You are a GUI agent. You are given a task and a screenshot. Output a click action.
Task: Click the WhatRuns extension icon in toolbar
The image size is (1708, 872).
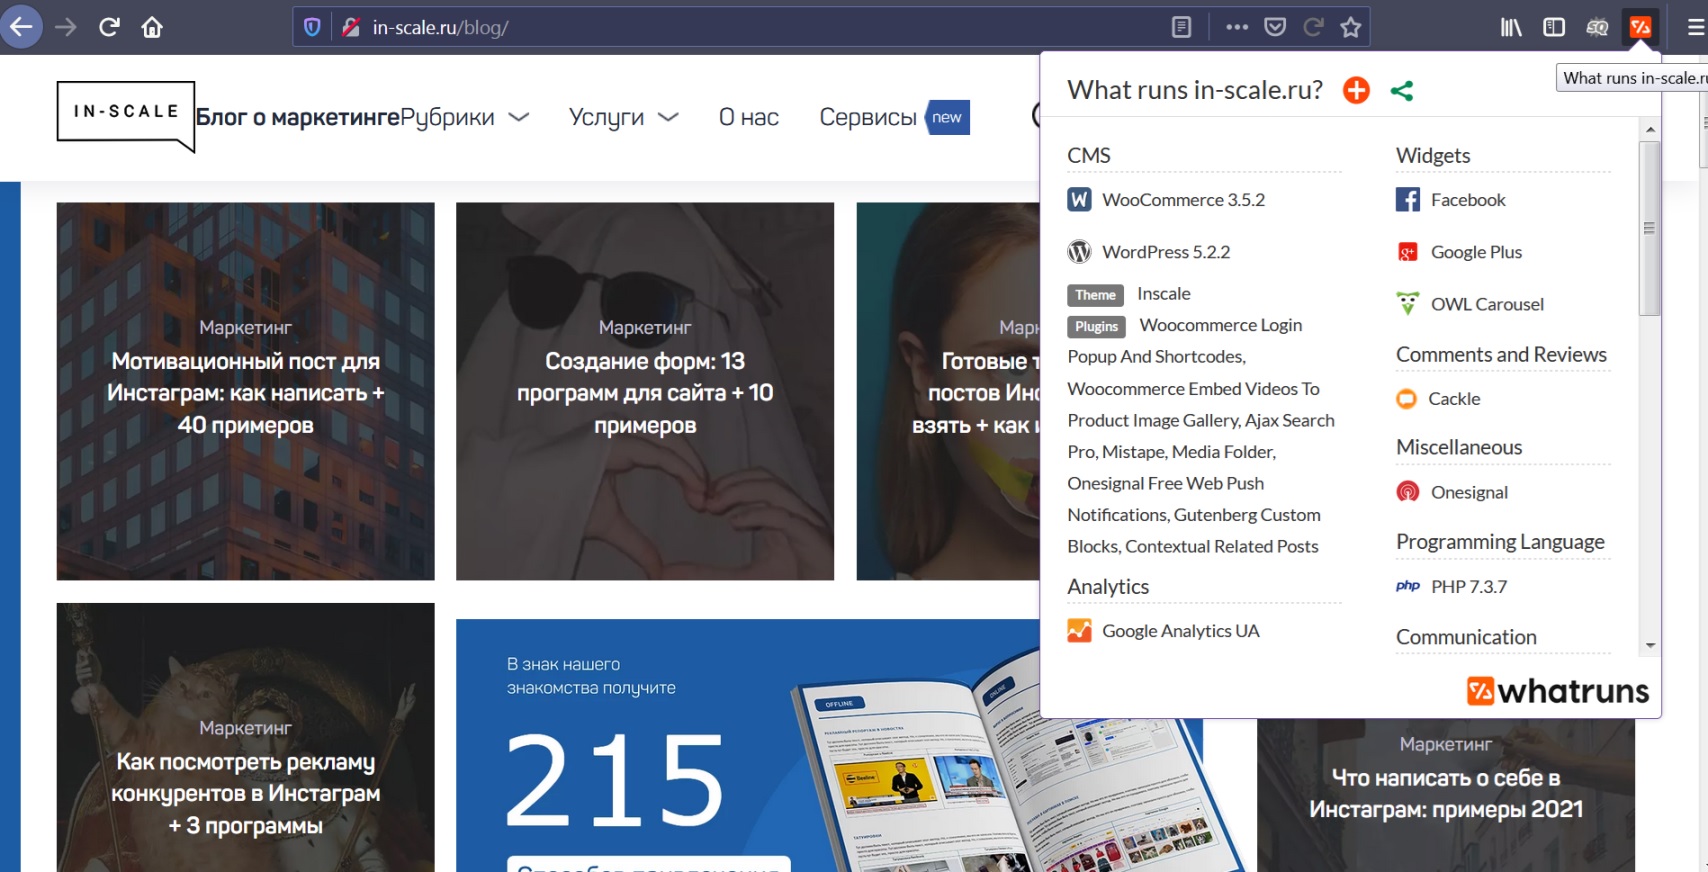point(1640,28)
